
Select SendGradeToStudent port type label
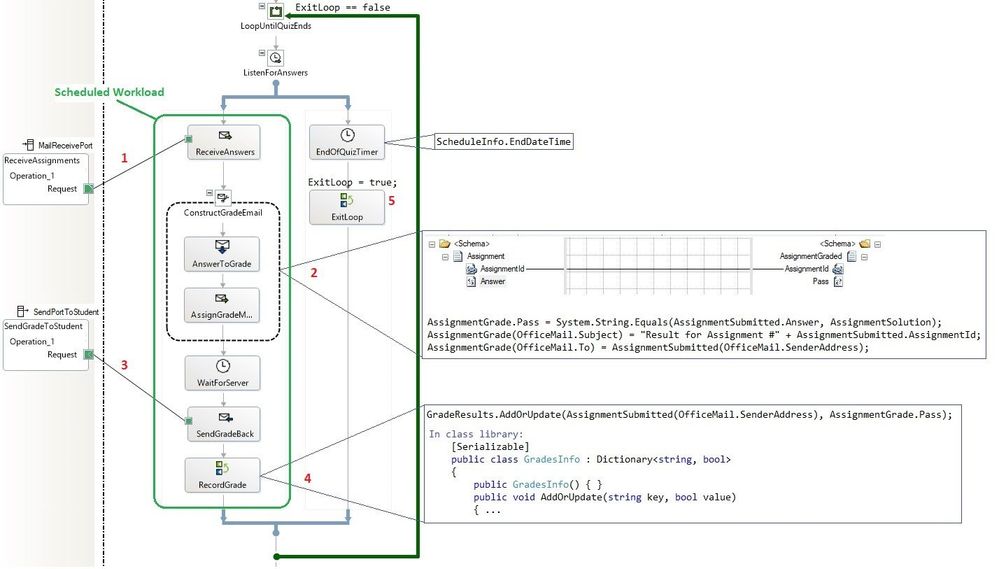point(43,326)
